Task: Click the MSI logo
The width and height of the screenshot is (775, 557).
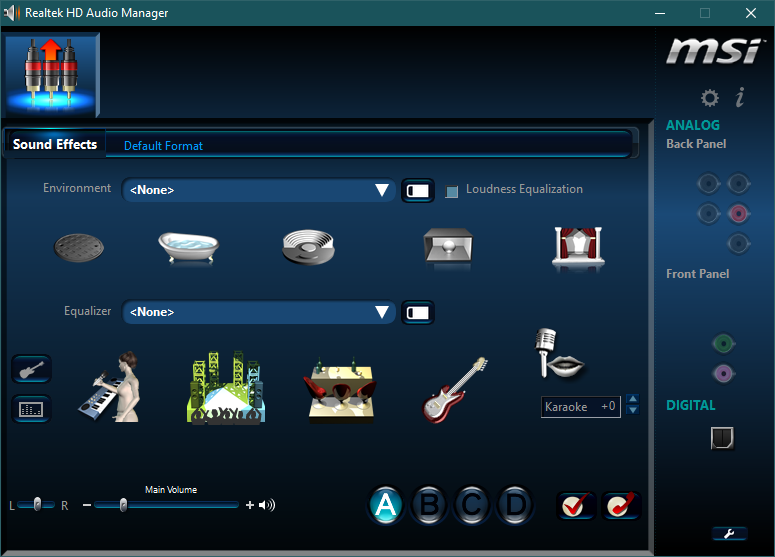Action: (714, 51)
